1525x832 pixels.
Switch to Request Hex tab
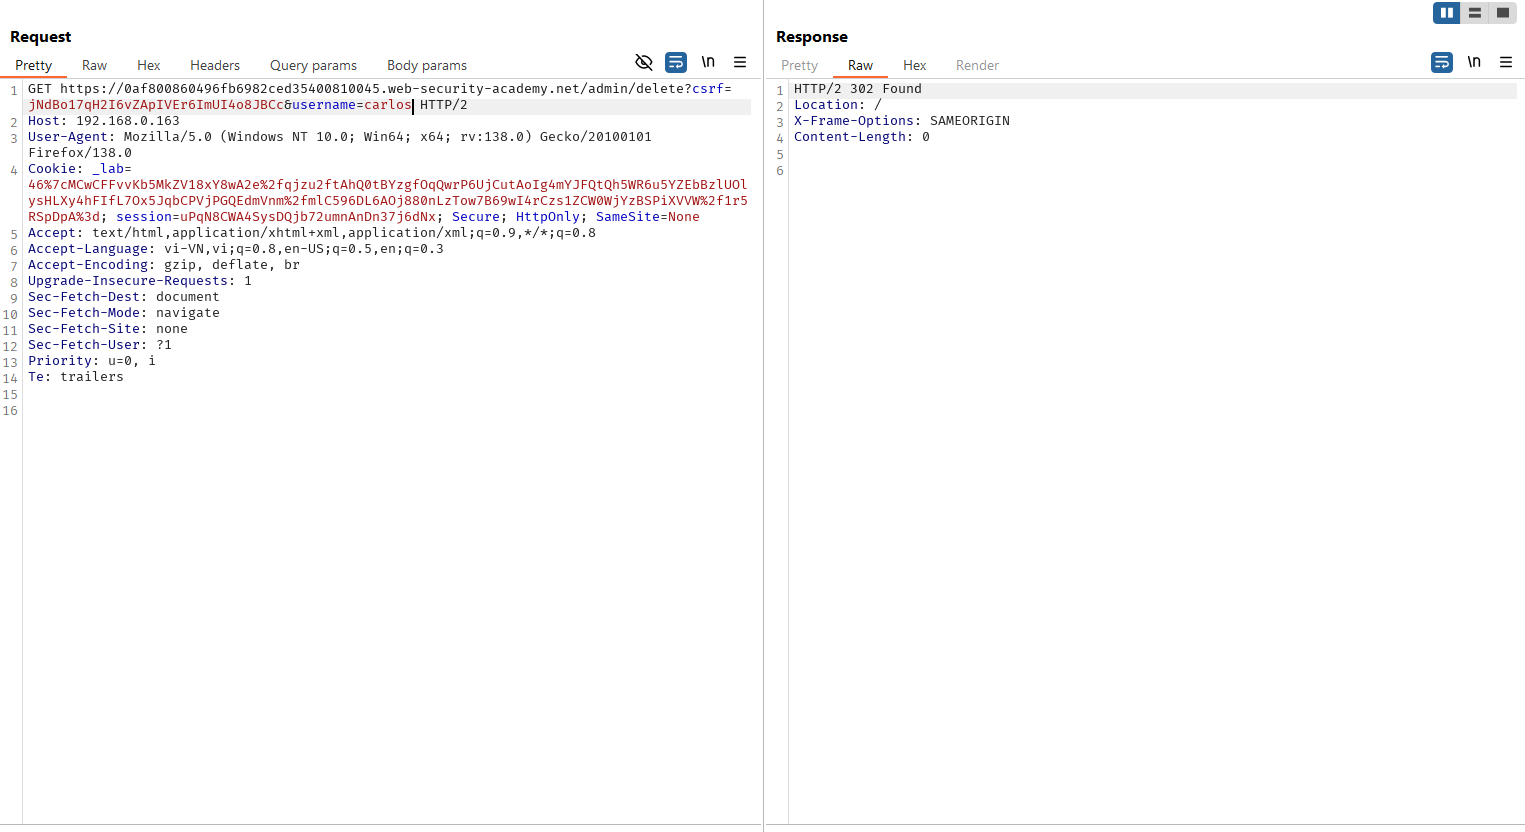click(148, 65)
